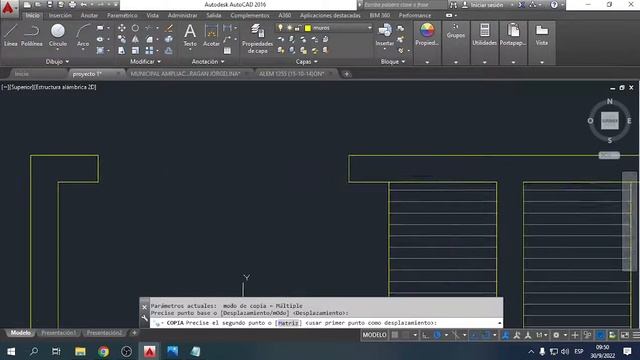Click the Texto annotation tool
The width and height of the screenshot is (640, 360).
pyautogui.click(x=190, y=35)
